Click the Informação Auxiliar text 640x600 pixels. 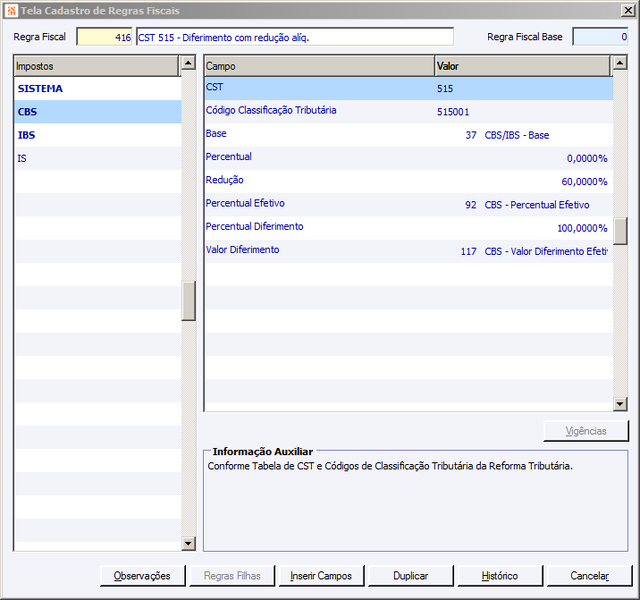click(390, 466)
